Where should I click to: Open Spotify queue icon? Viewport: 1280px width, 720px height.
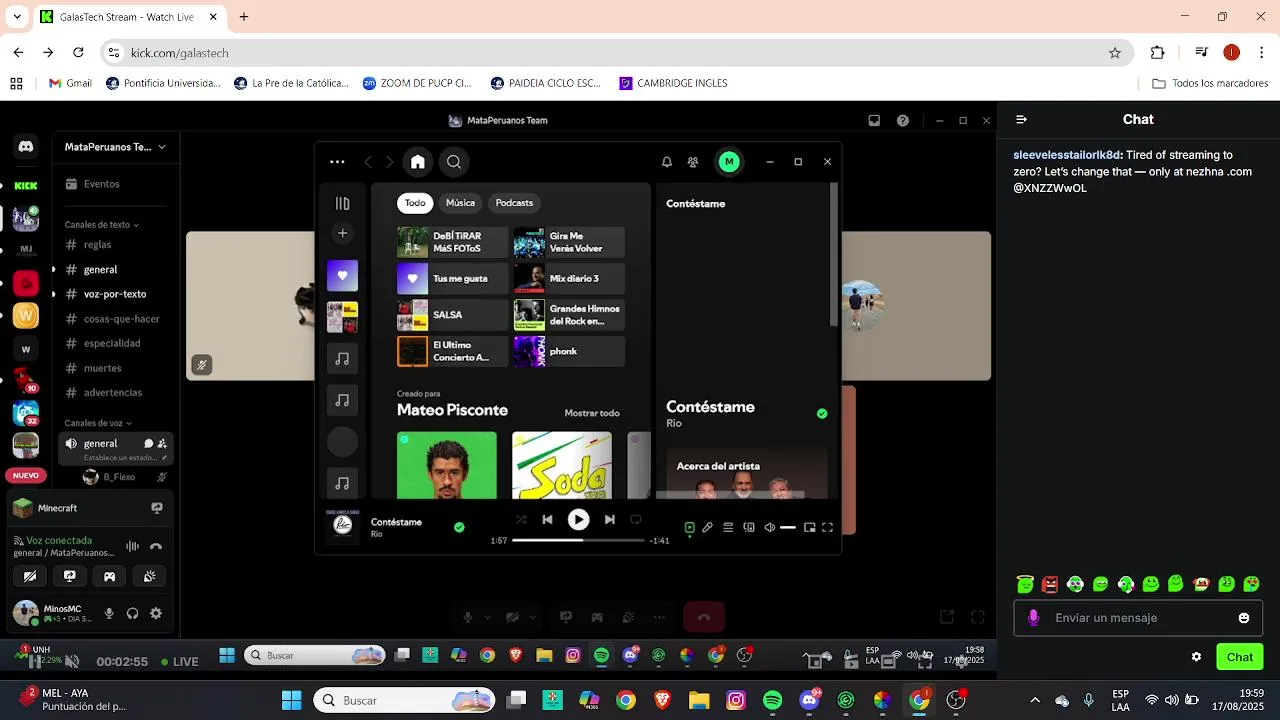(x=728, y=528)
